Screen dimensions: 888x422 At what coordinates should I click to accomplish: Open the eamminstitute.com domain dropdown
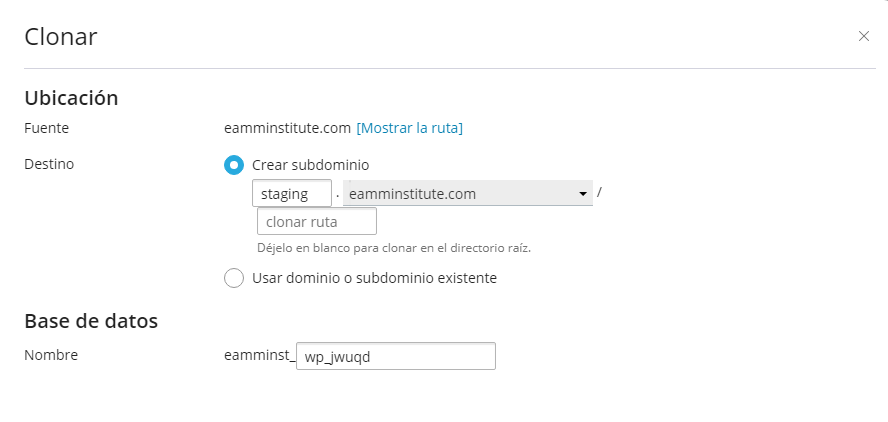click(x=468, y=194)
